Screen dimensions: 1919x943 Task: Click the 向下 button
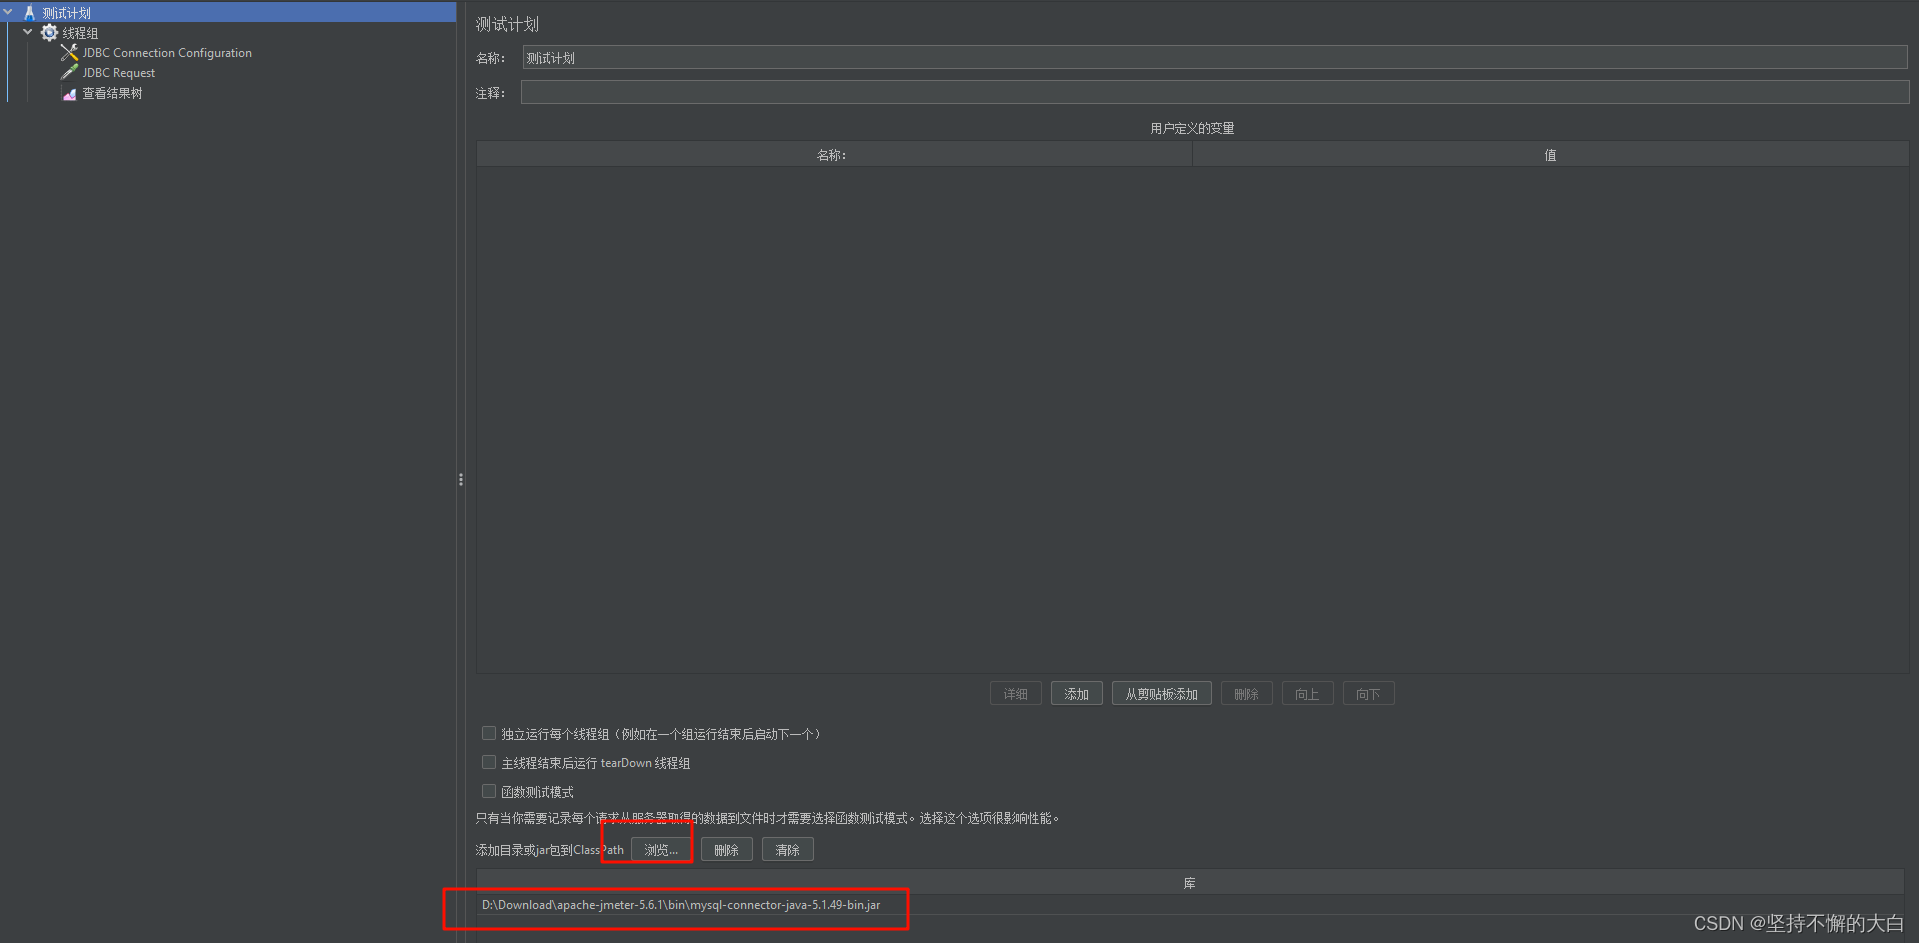click(x=1369, y=694)
